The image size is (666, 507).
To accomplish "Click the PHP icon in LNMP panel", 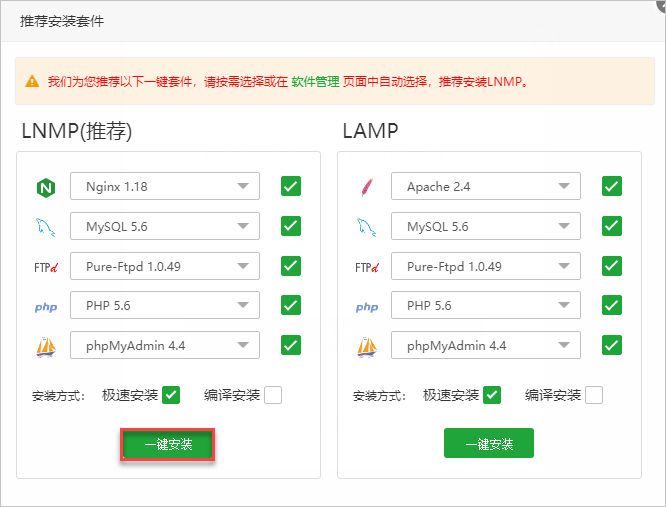I will (x=45, y=307).
